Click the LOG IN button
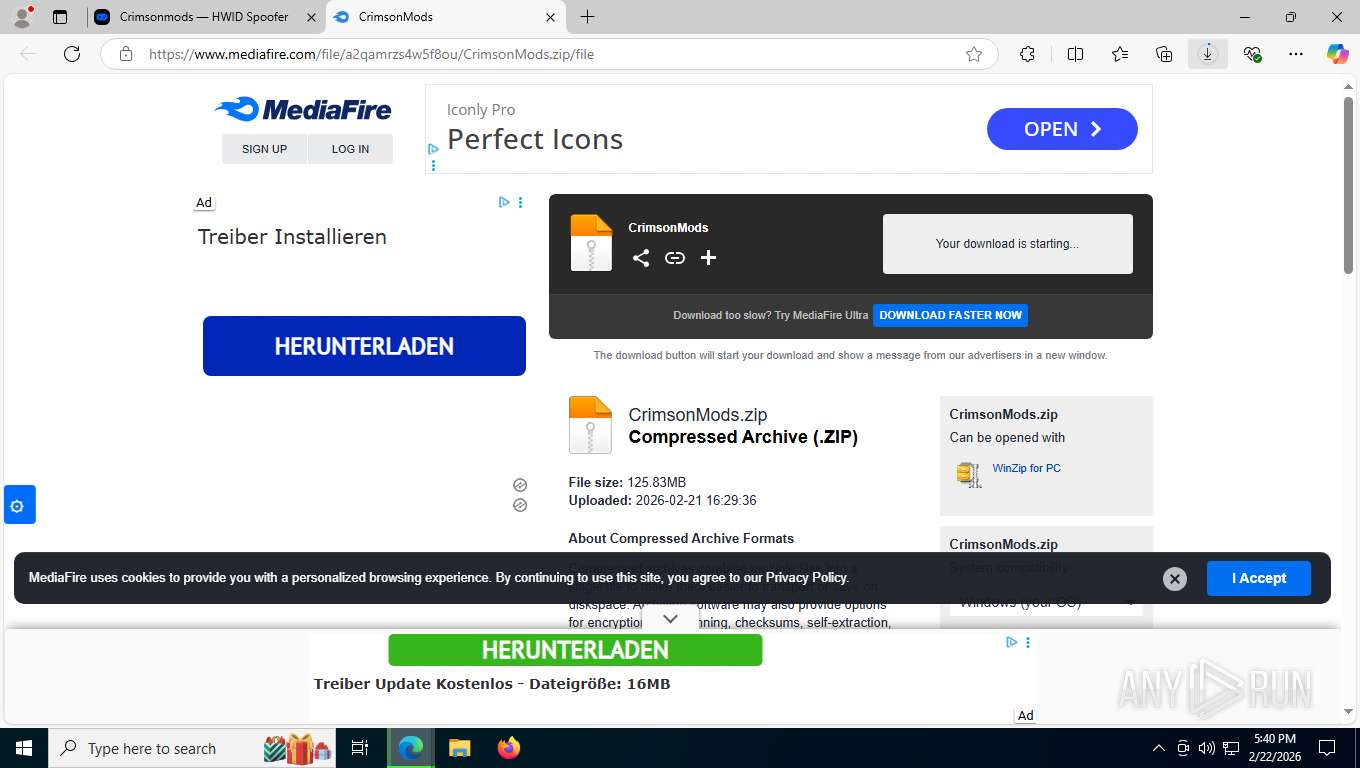 (350, 149)
